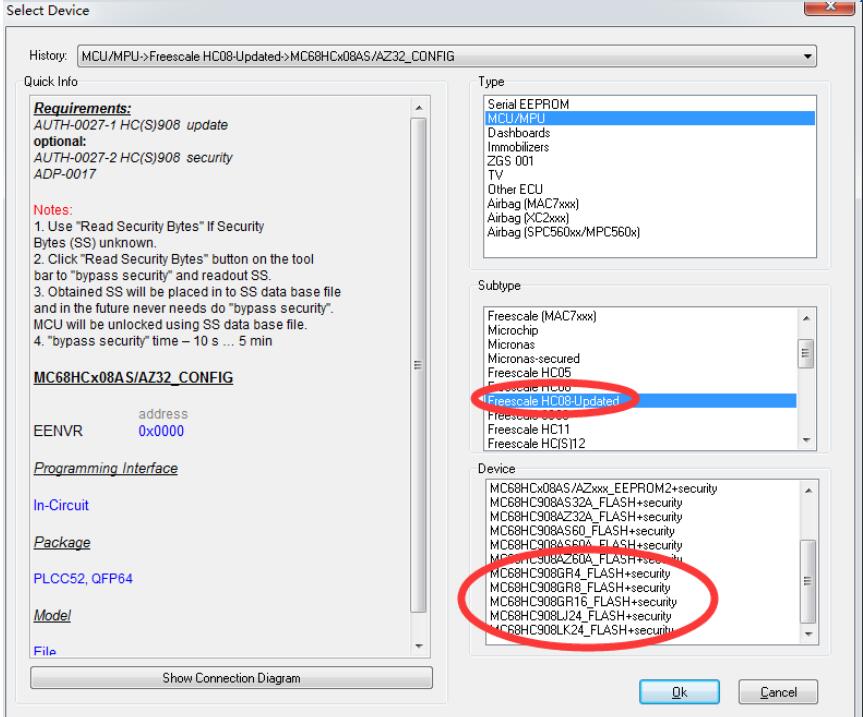The image size is (863, 717).
Task: Select TV in Type list
Action: [x=649, y=175]
